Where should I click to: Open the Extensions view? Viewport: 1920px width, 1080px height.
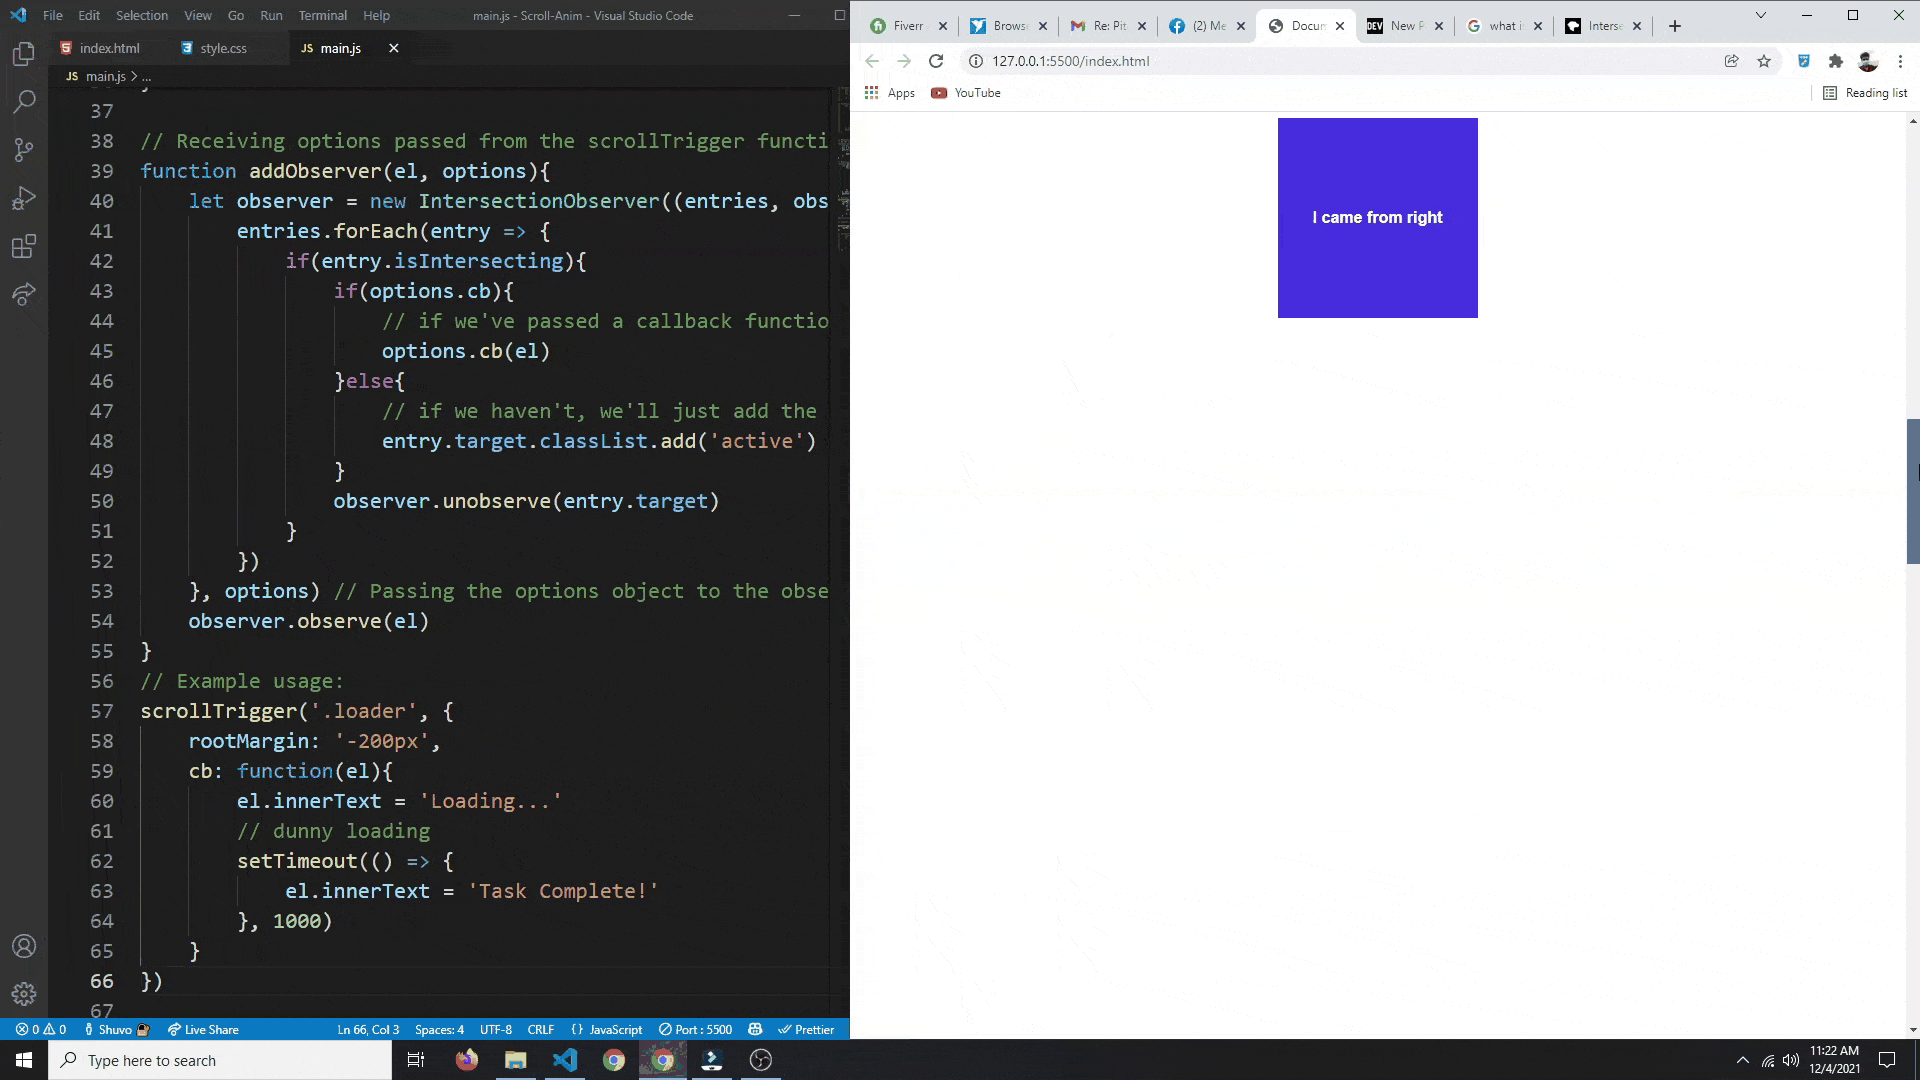24,246
